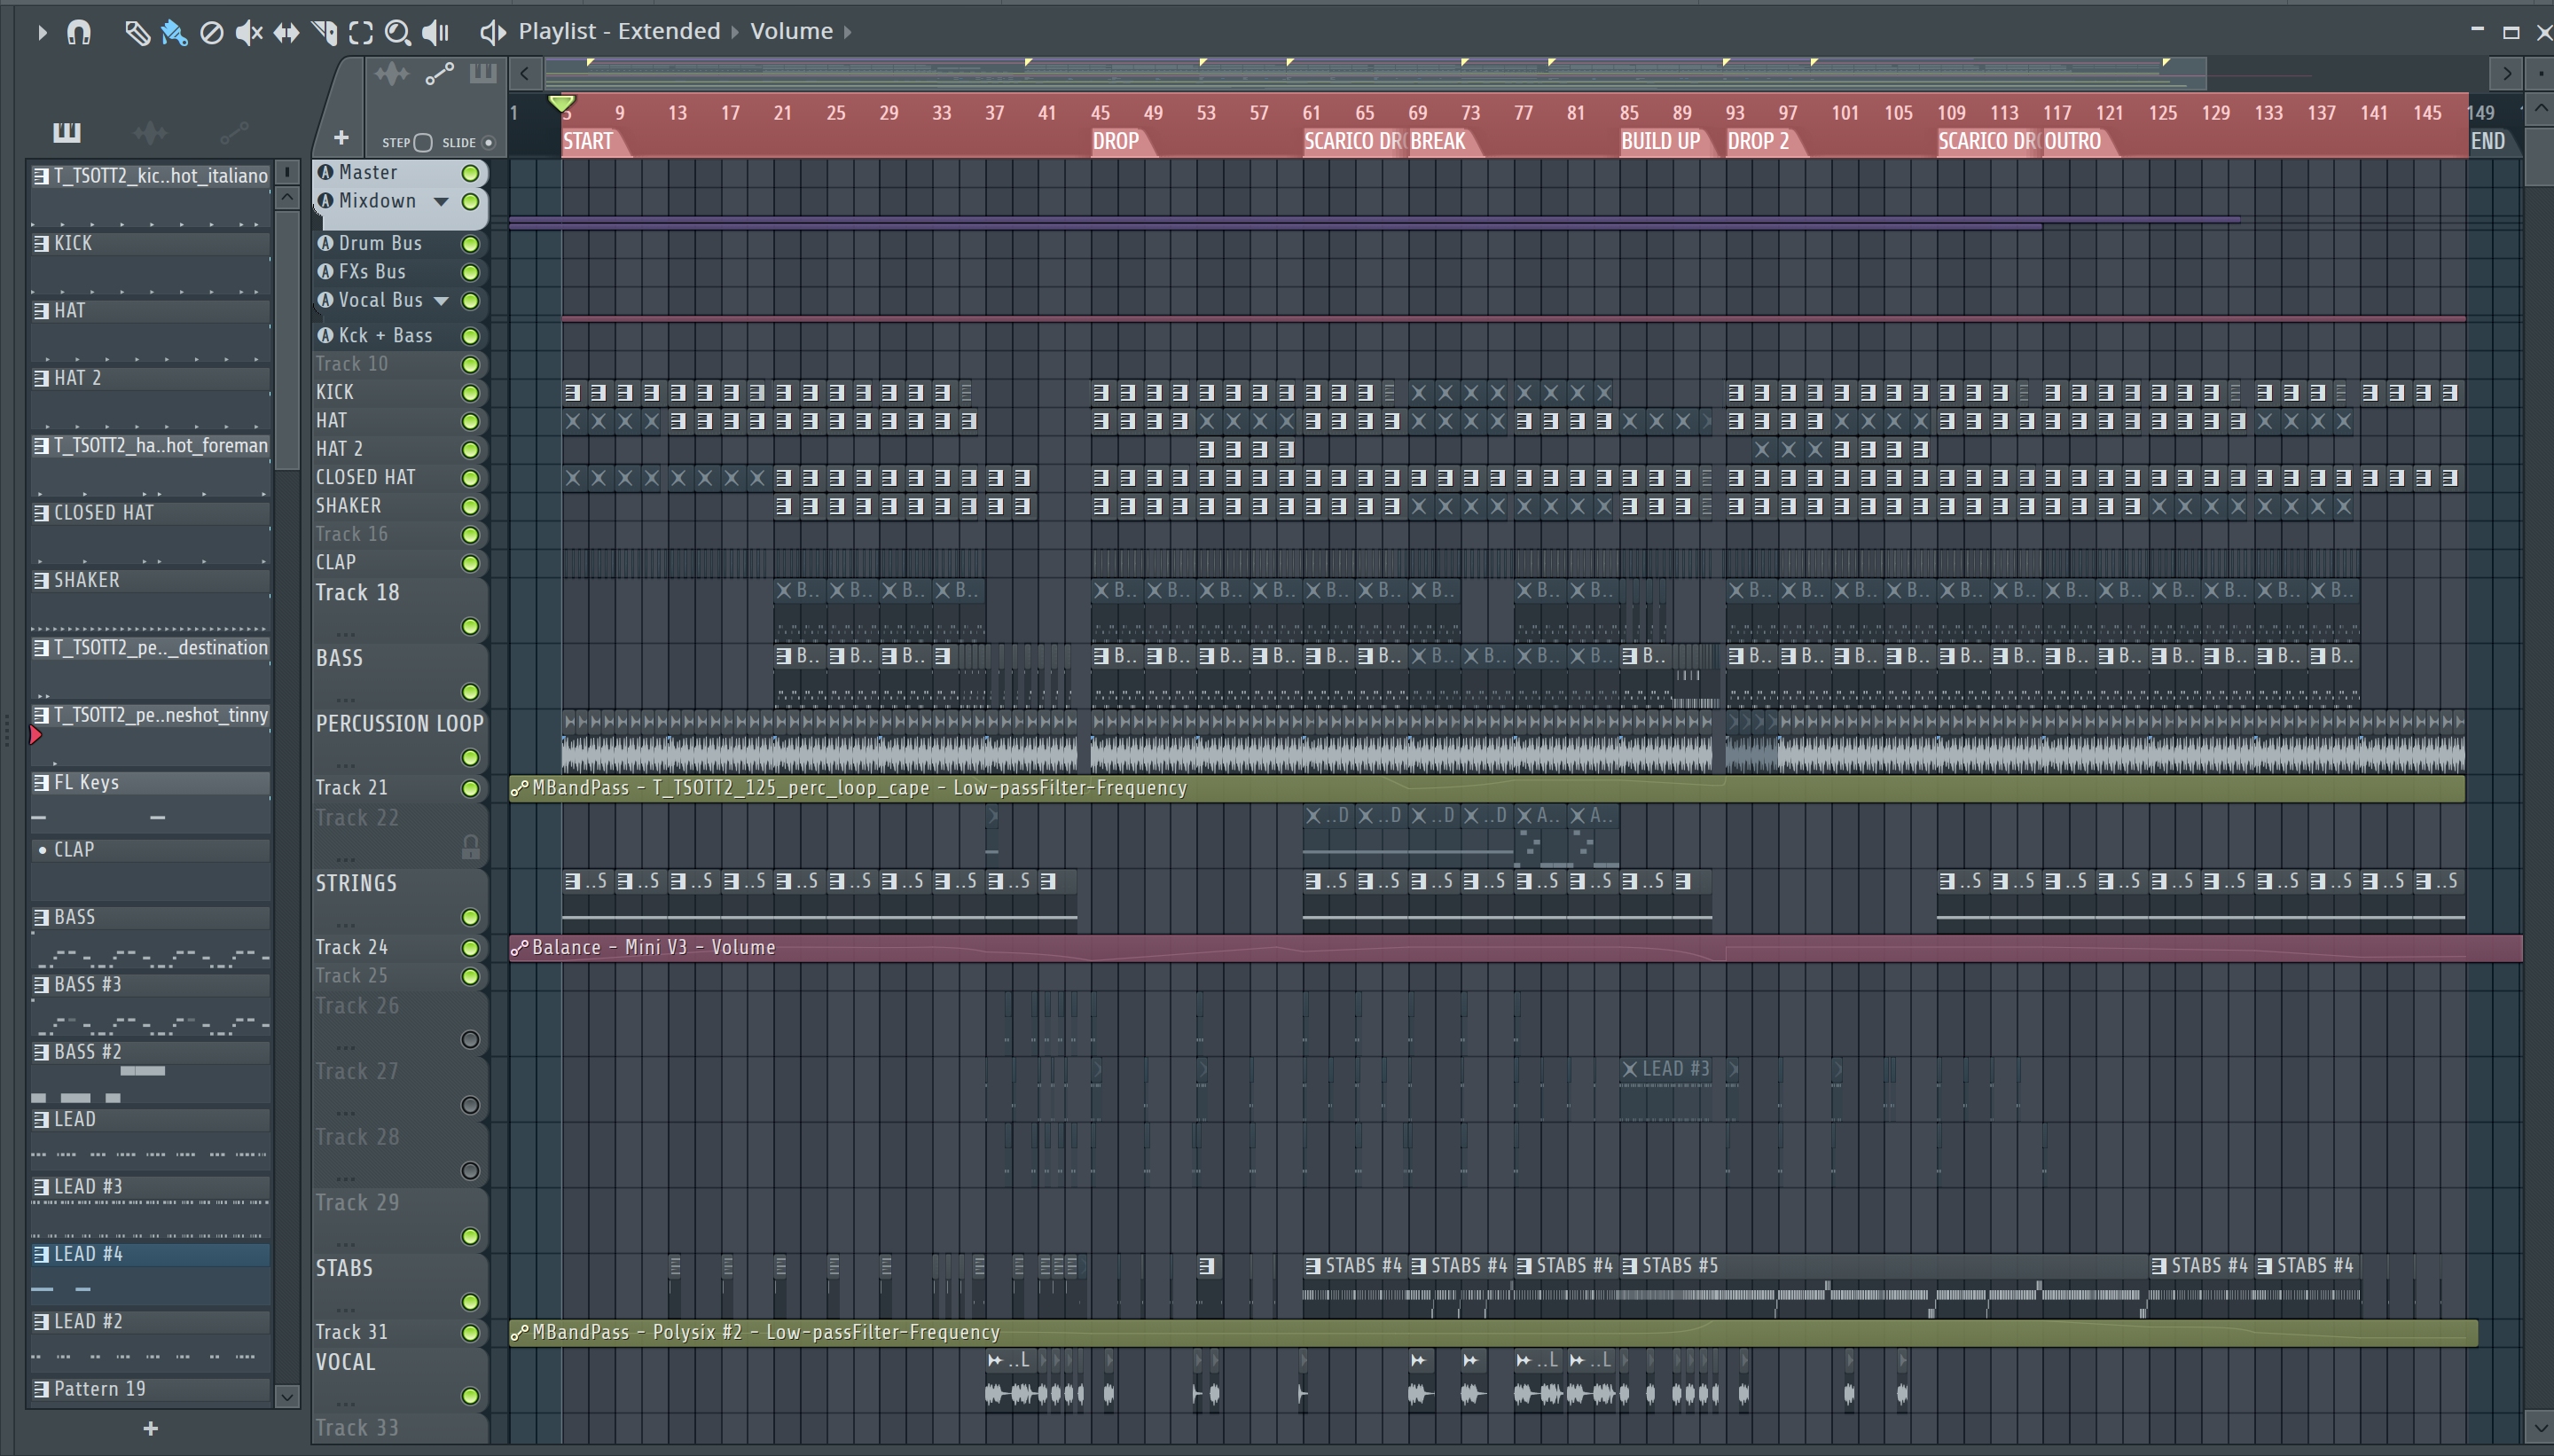Select Pattern 19 in the picker
The width and height of the screenshot is (2554, 1456).
click(150, 1389)
